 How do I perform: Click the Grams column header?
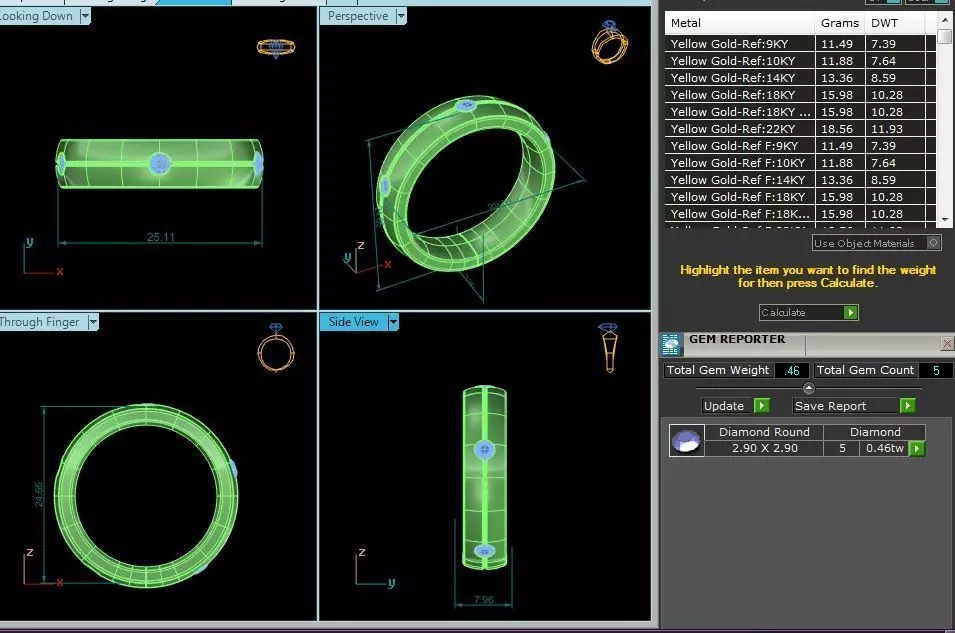(x=840, y=23)
